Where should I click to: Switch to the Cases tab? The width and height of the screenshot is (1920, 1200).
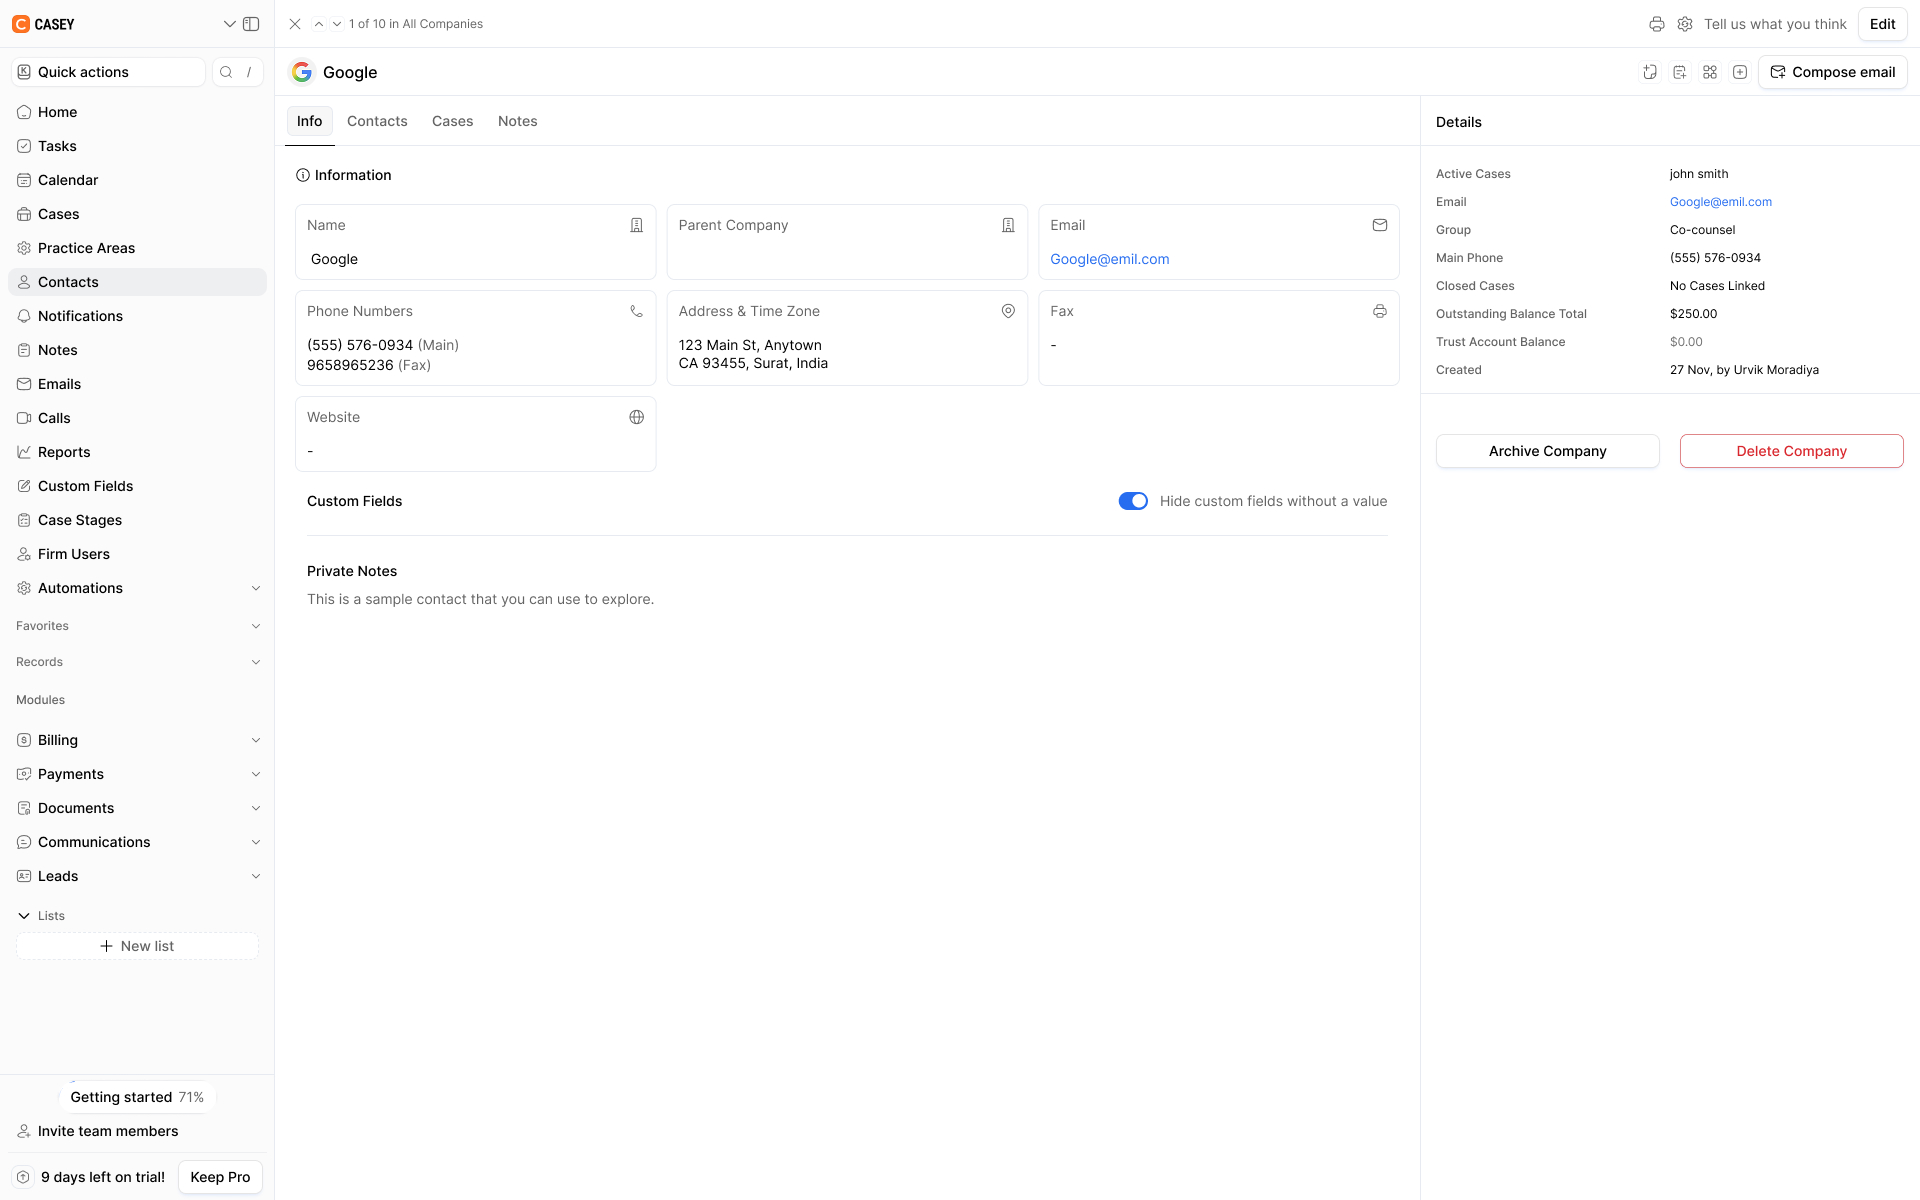(x=452, y=121)
